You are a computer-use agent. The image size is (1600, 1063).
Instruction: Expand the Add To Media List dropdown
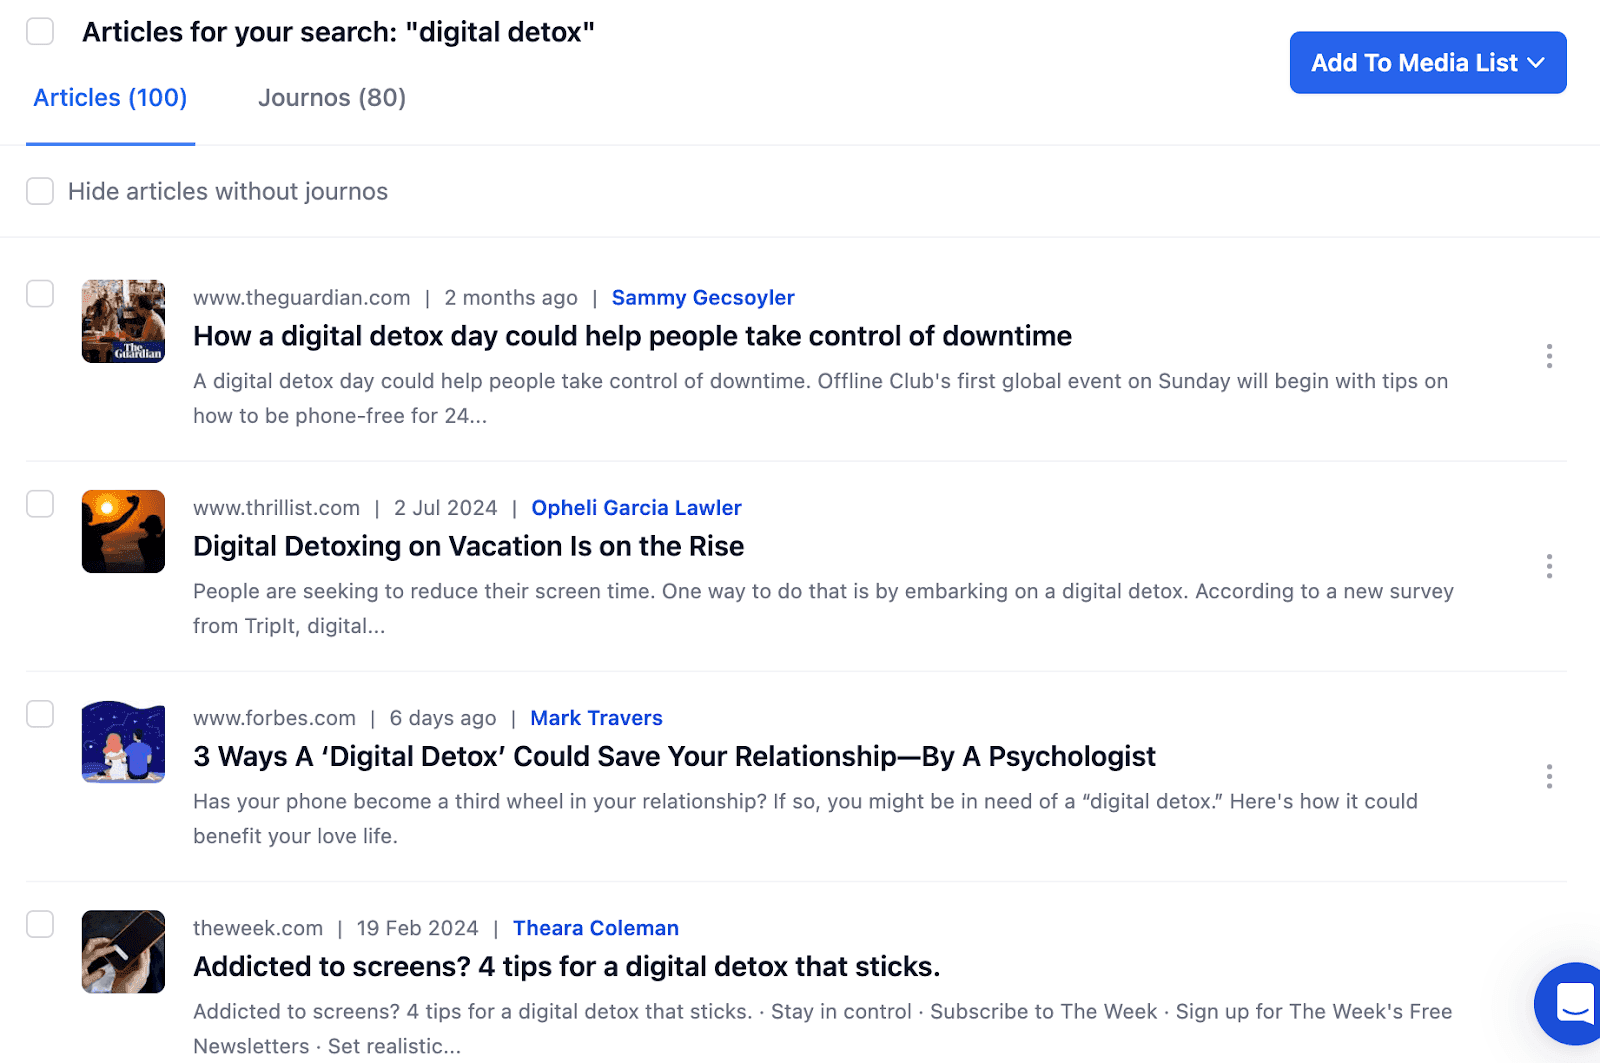pyautogui.click(x=1427, y=63)
